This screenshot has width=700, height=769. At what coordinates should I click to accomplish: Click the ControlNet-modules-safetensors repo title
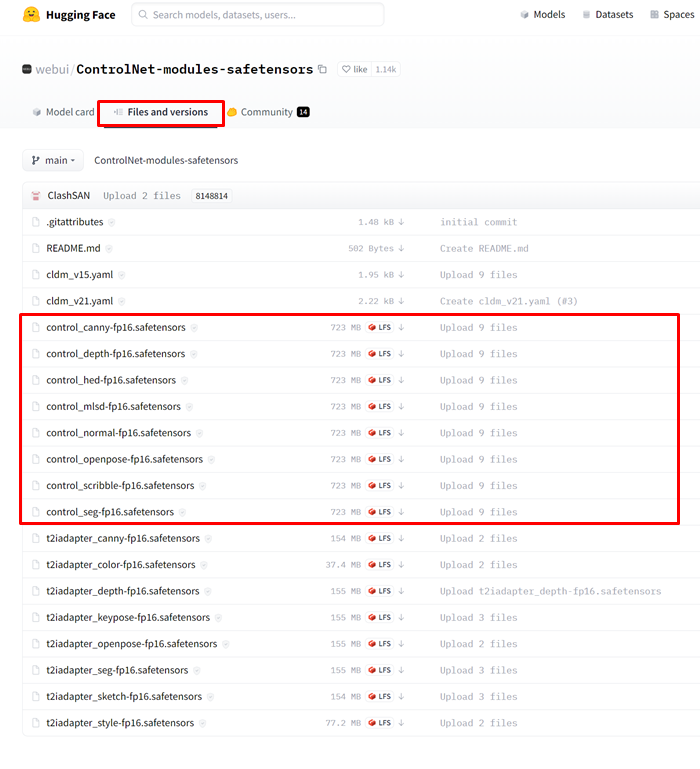pos(195,69)
